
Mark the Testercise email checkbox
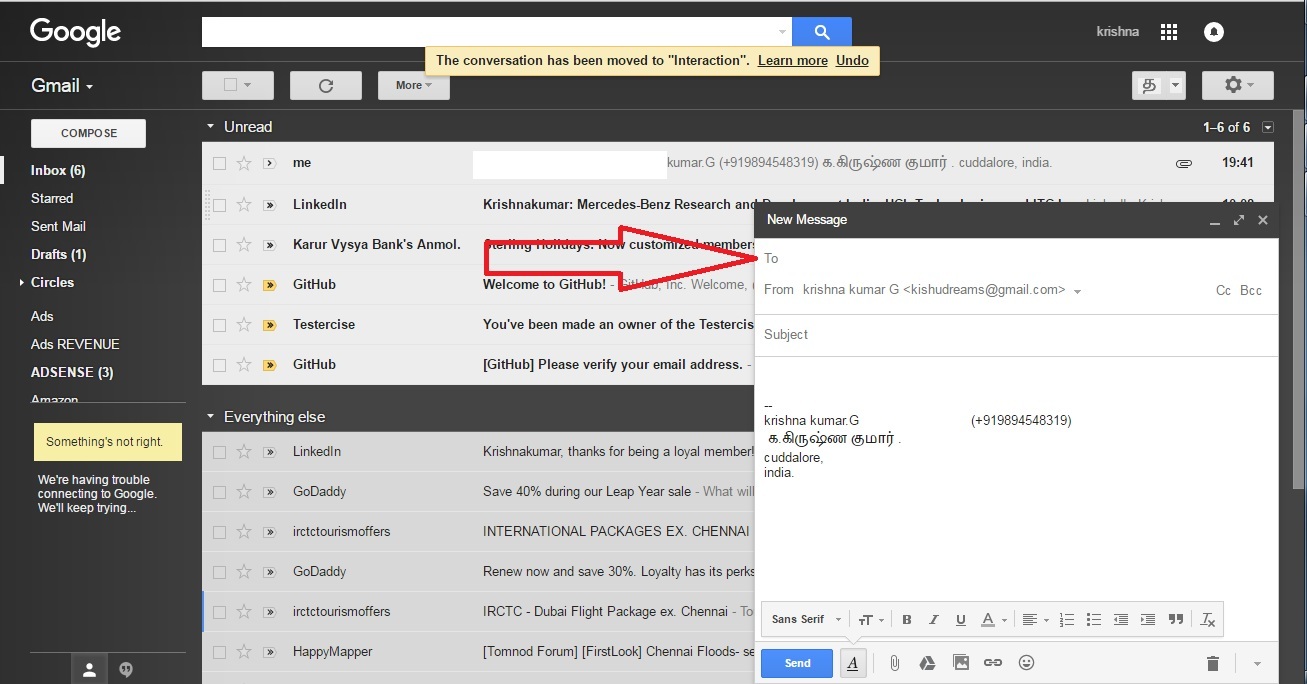click(218, 324)
